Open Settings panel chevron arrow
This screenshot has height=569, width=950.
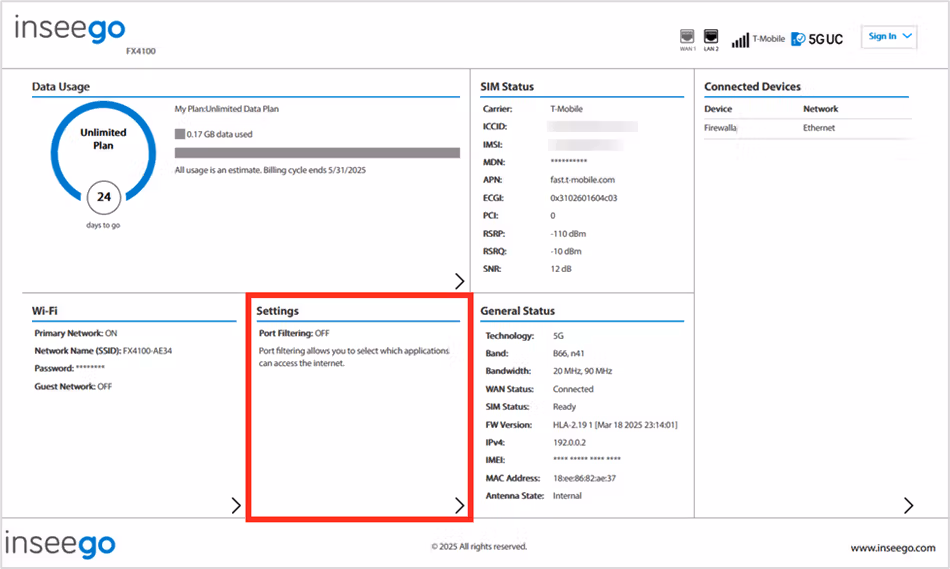click(x=459, y=505)
